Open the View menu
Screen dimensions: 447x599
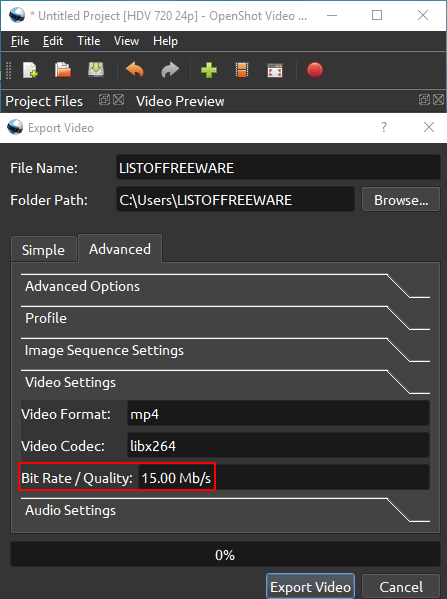(126, 41)
